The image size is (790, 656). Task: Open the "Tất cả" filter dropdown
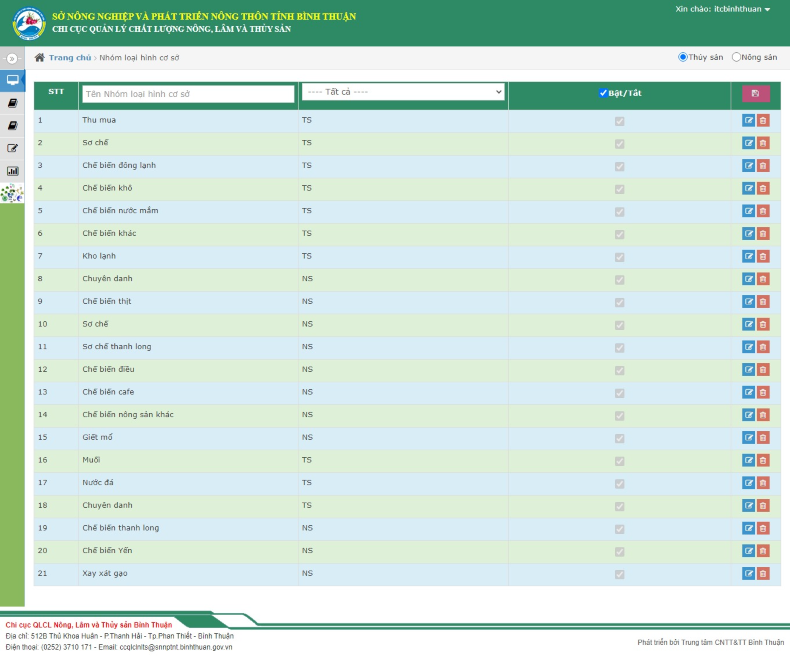(x=403, y=92)
